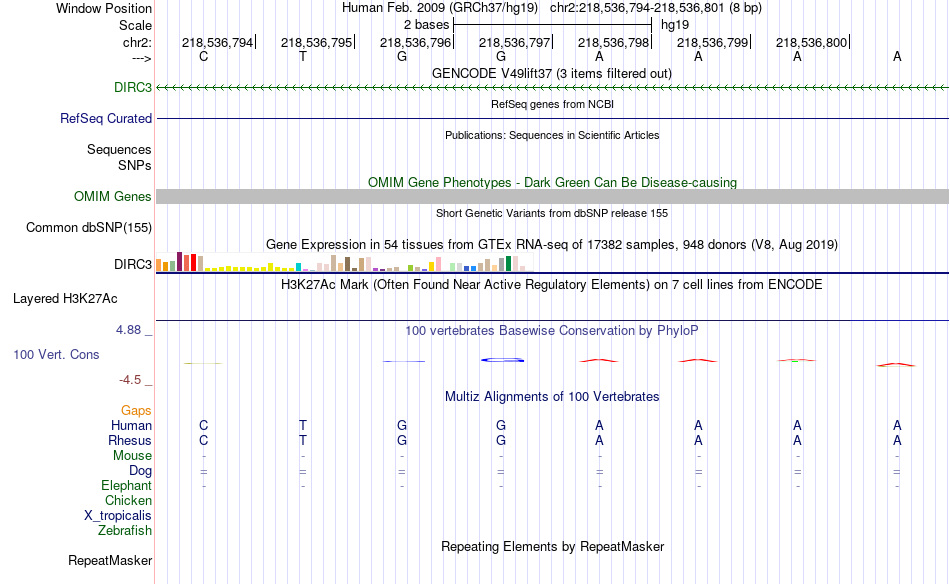Image resolution: width=950 pixels, height=584 pixels.
Task: Click the 'RefSeq Curated' track label
Action: (106, 118)
